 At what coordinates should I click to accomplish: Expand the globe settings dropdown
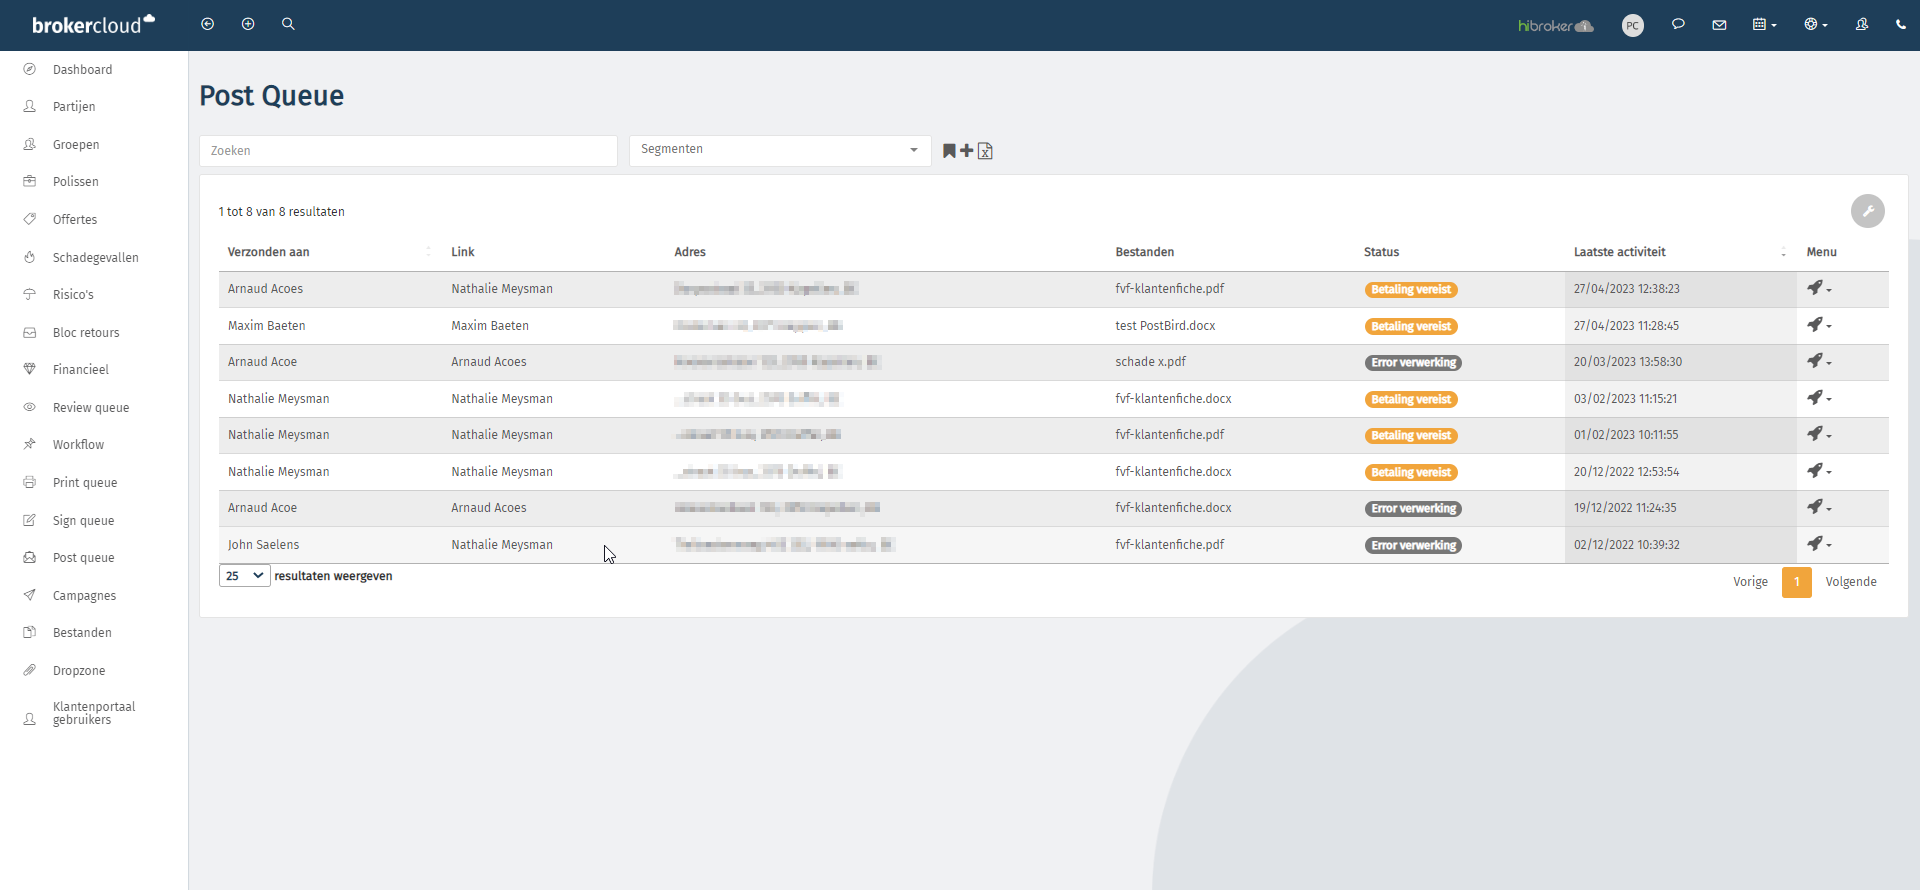coord(1815,25)
